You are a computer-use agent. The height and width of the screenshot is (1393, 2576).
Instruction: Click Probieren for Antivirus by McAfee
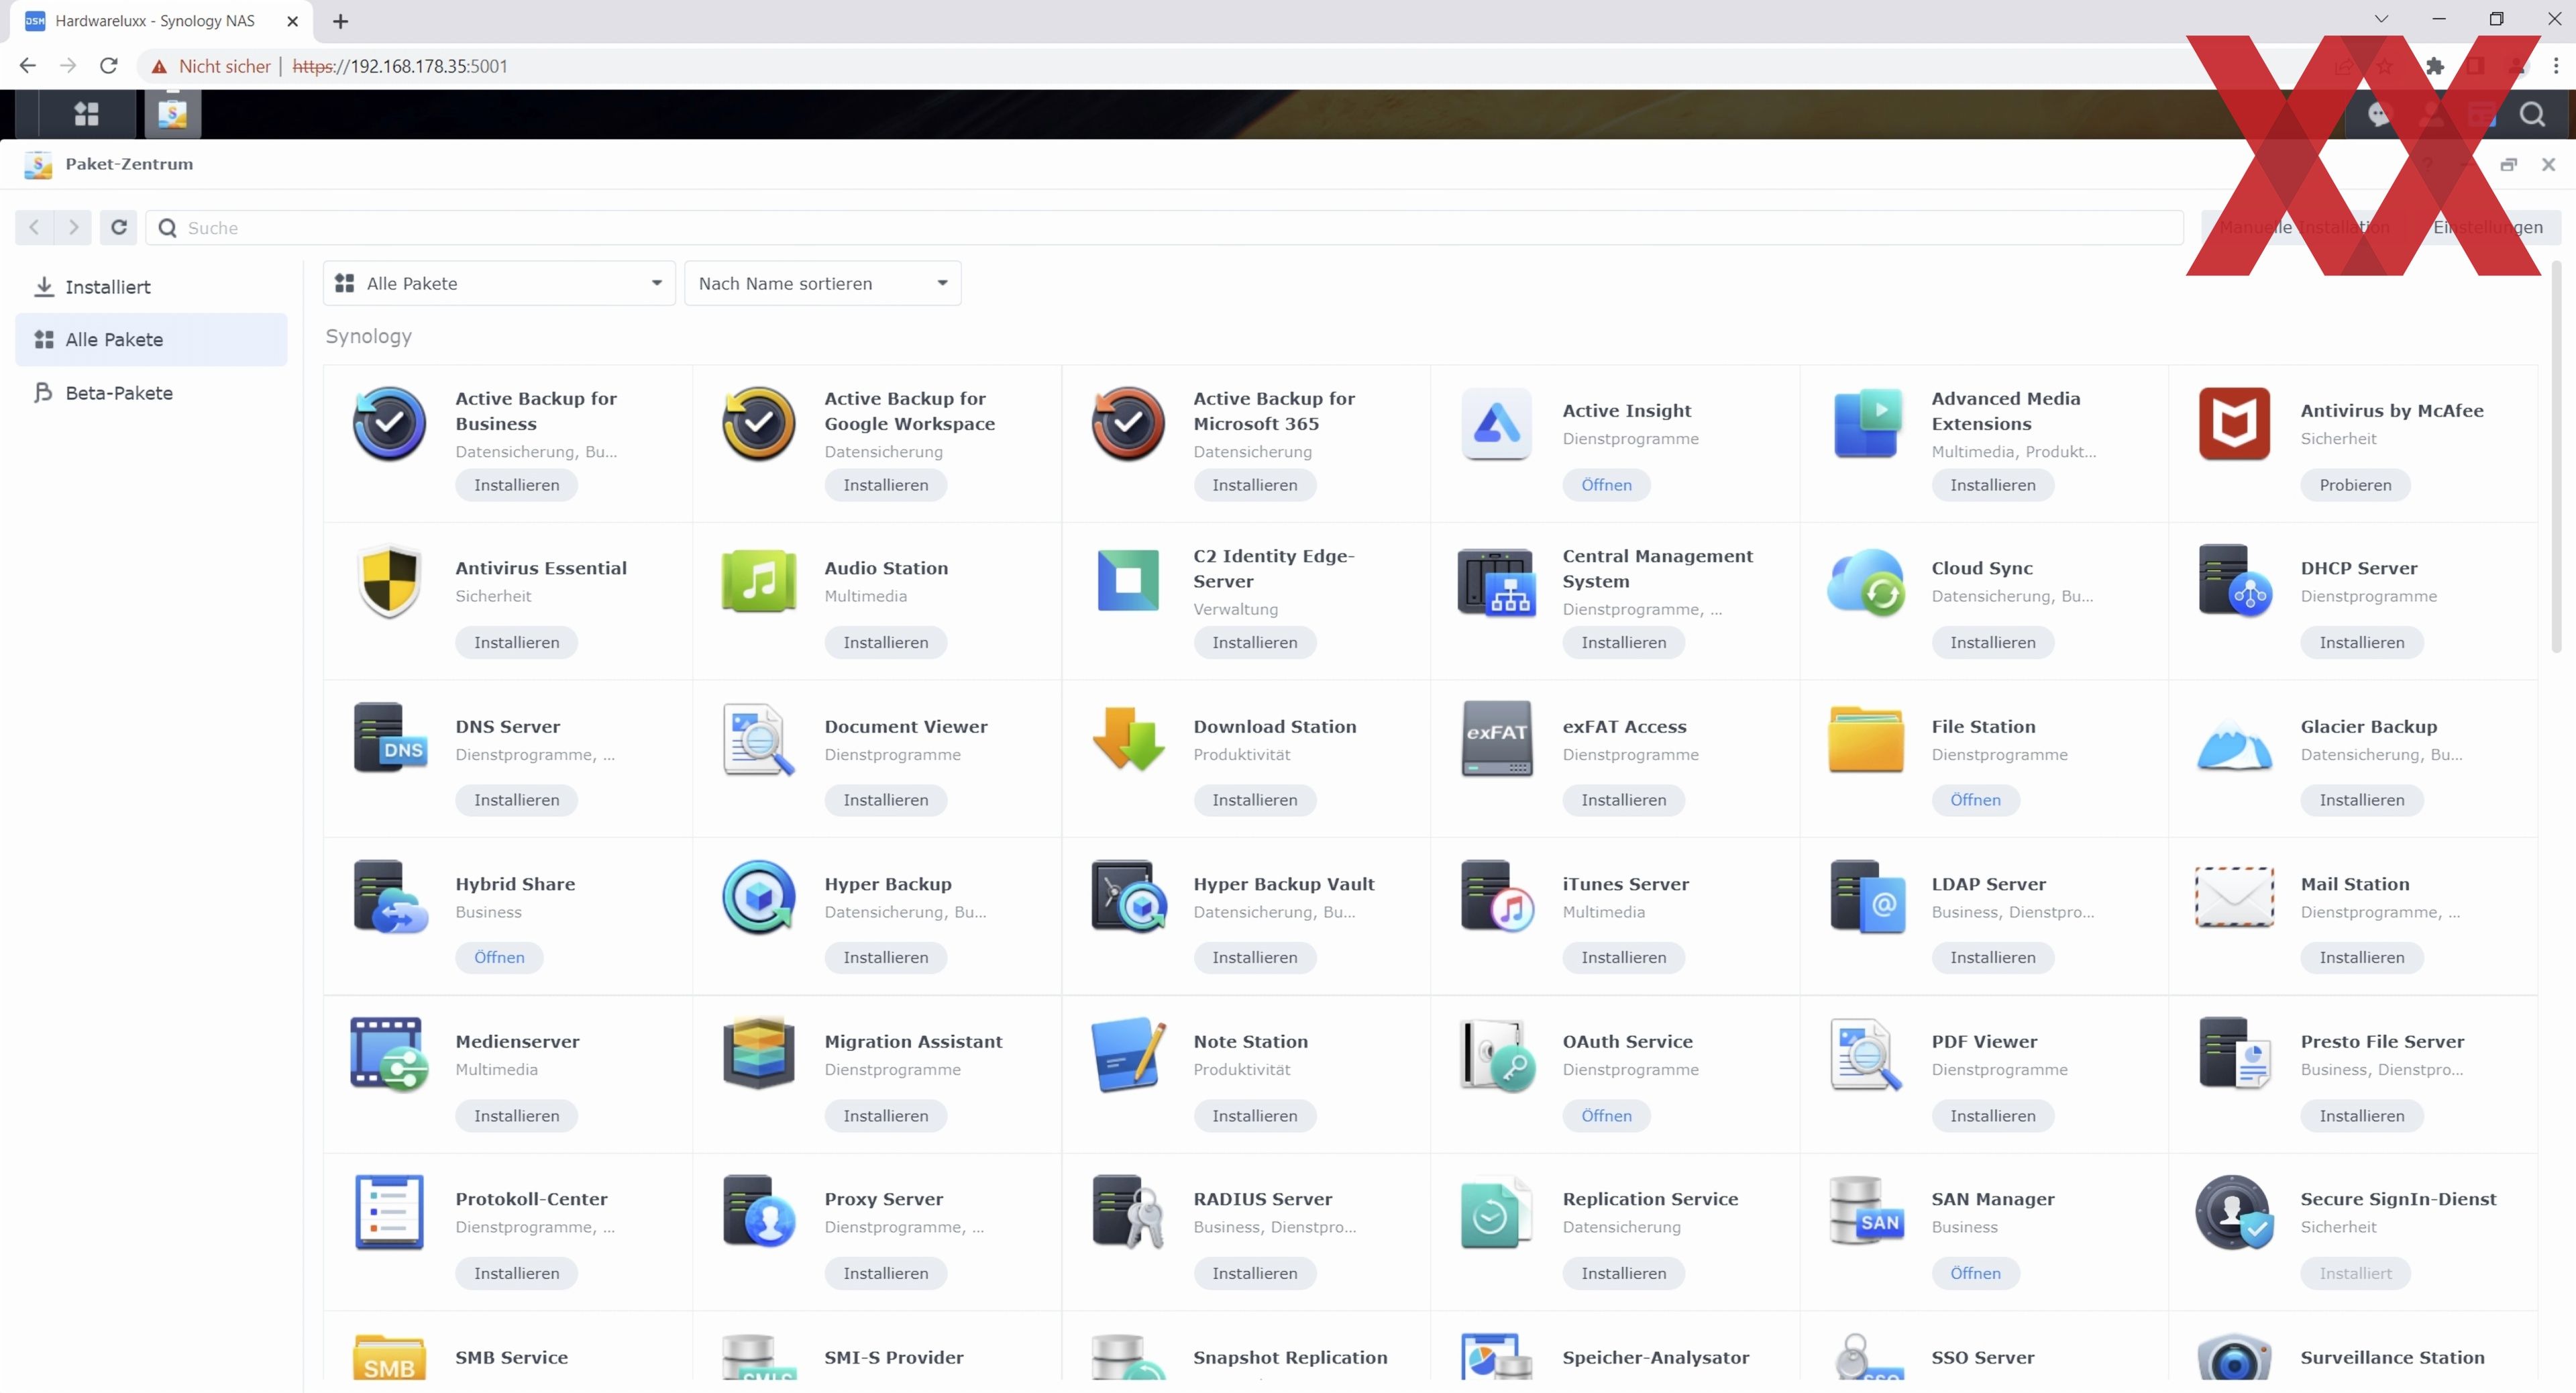pyautogui.click(x=2355, y=485)
